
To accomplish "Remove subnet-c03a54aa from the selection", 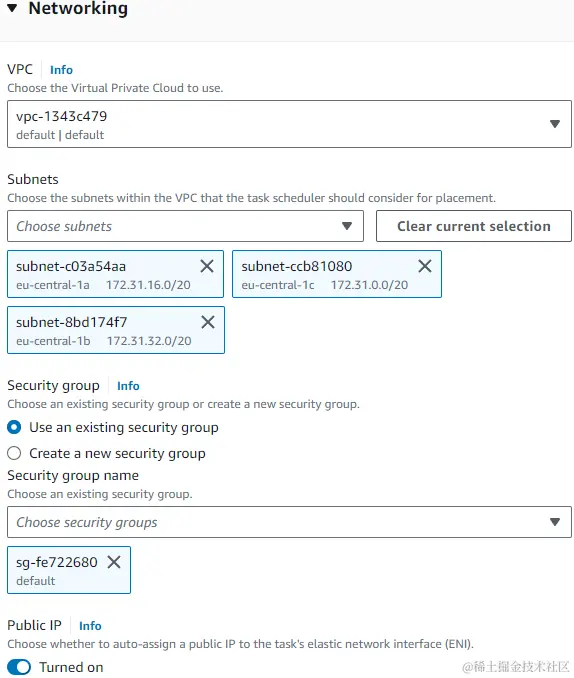I will (207, 266).
